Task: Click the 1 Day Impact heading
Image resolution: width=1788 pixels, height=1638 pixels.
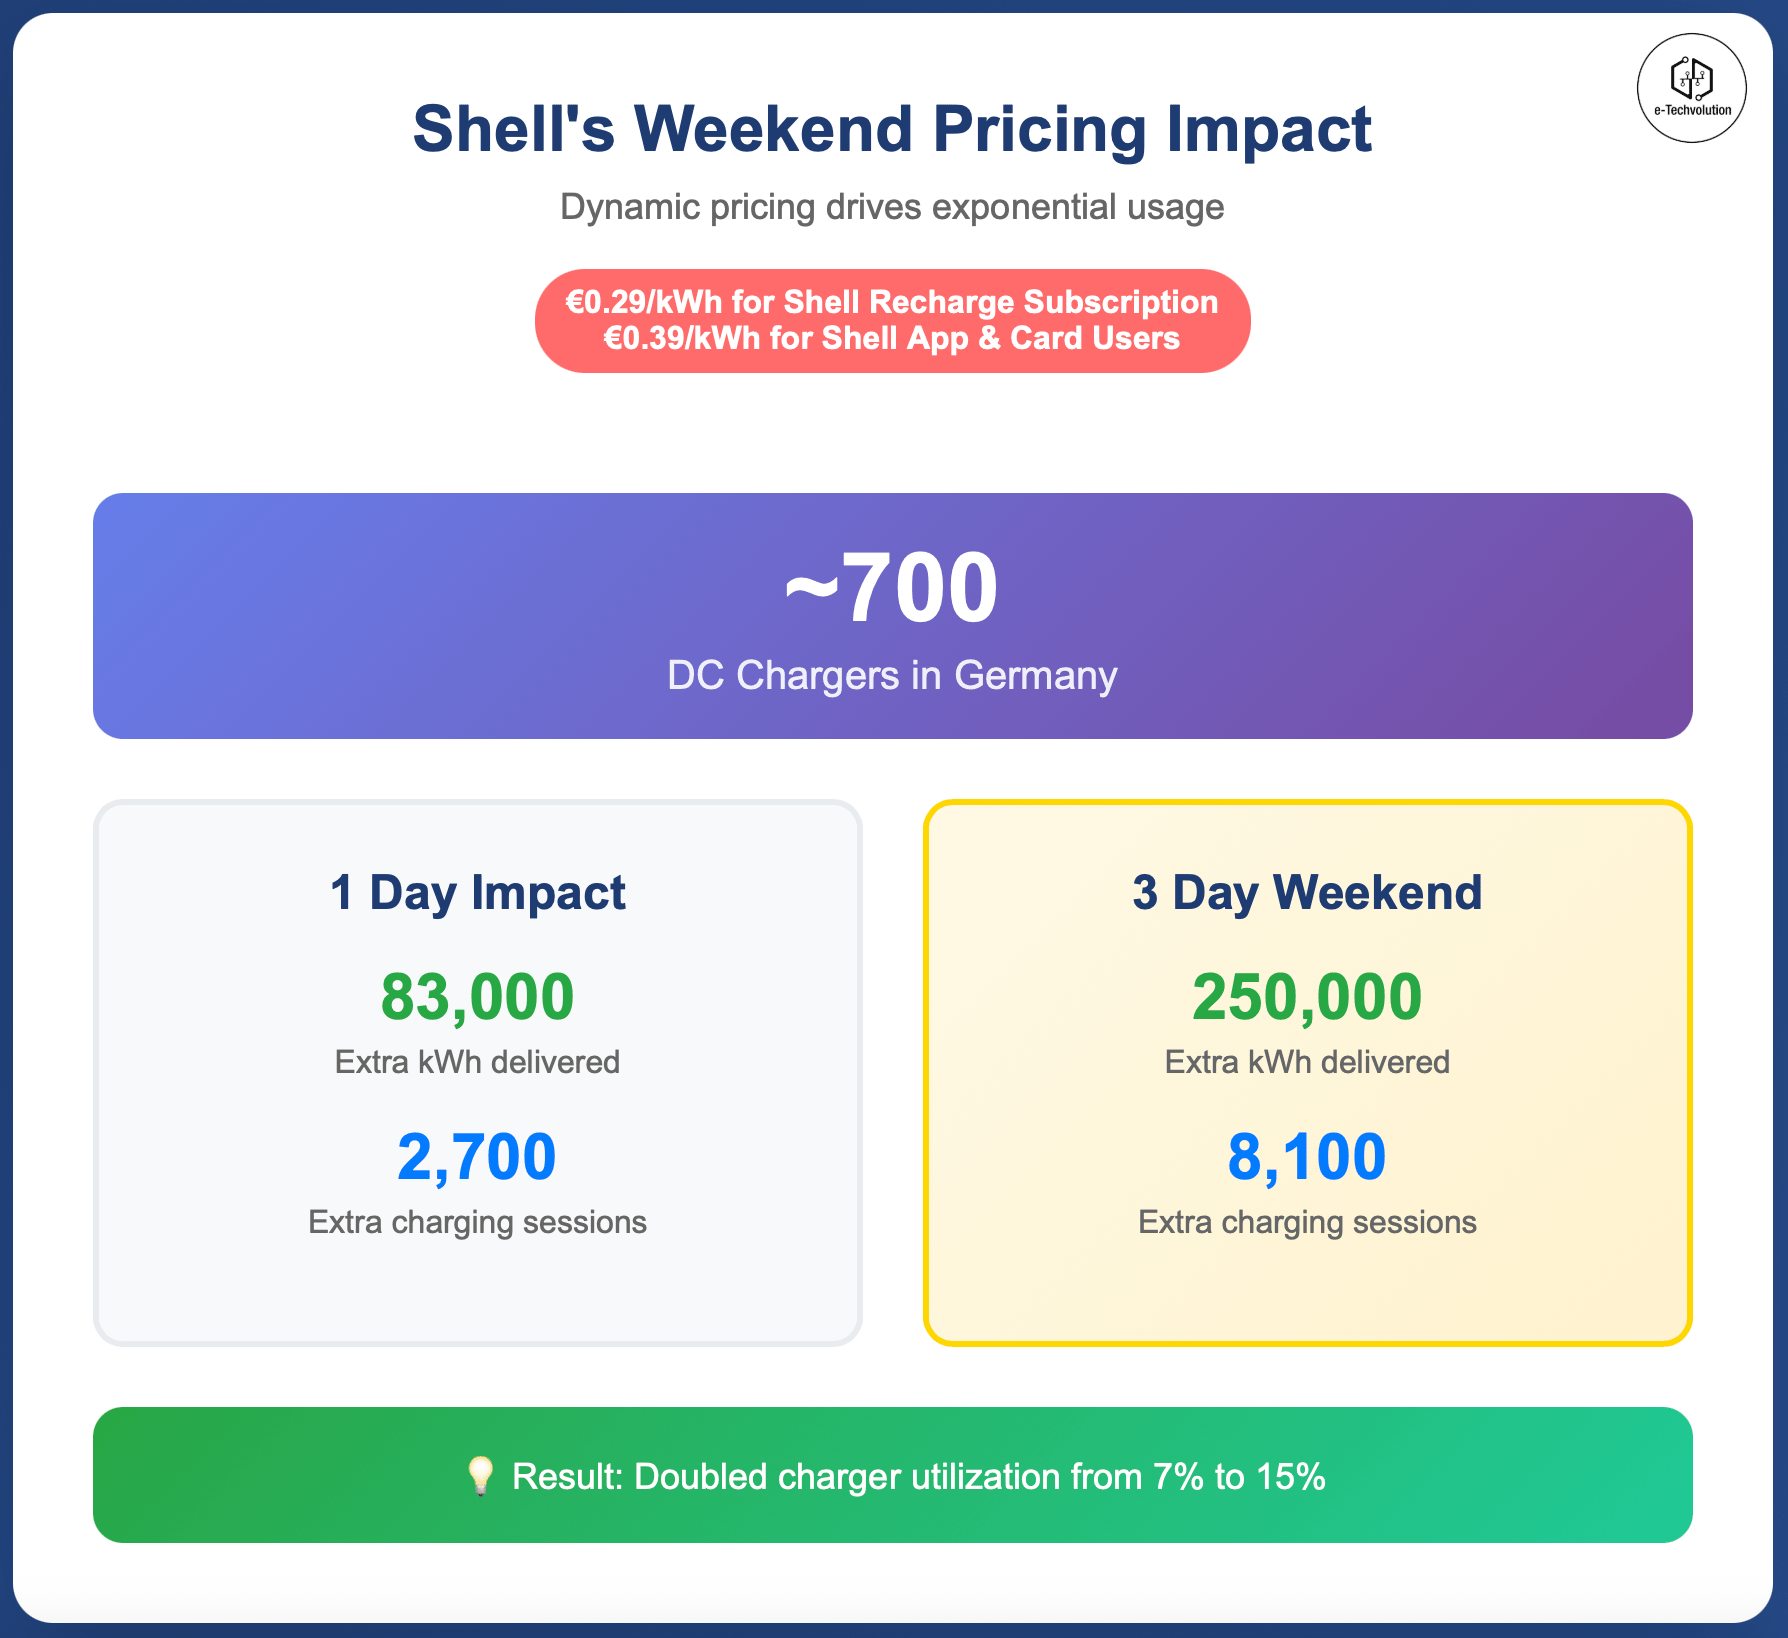Action: pyautogui.click(x=477, y=892)
